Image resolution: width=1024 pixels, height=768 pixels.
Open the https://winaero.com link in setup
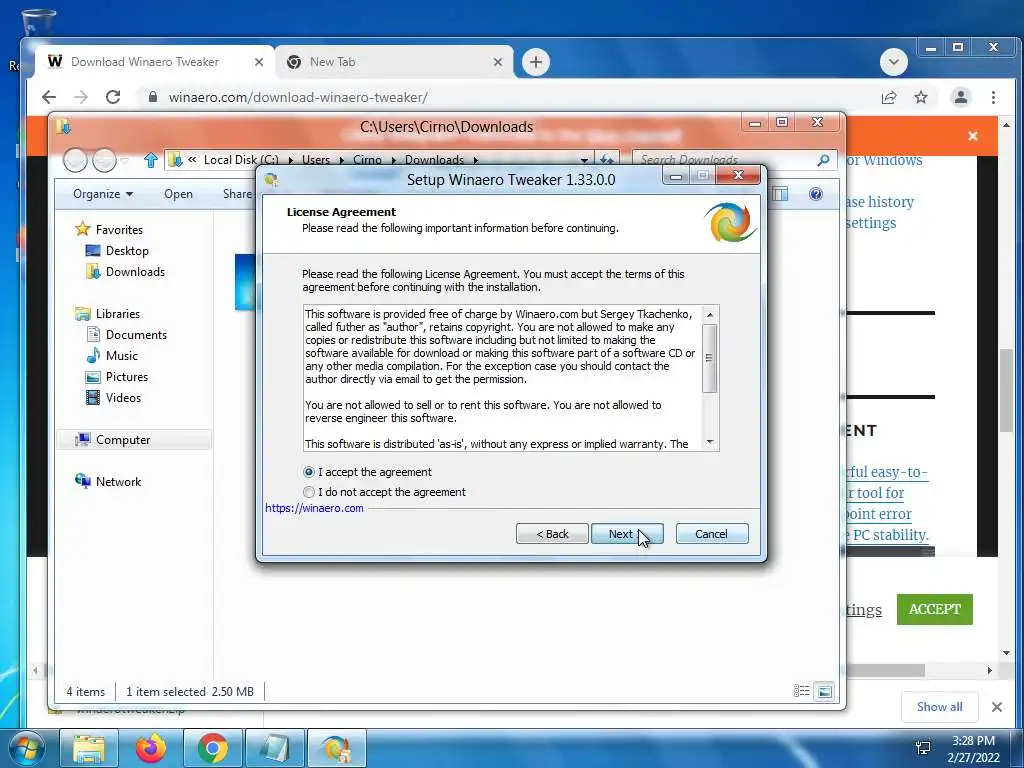coord(314,508)
